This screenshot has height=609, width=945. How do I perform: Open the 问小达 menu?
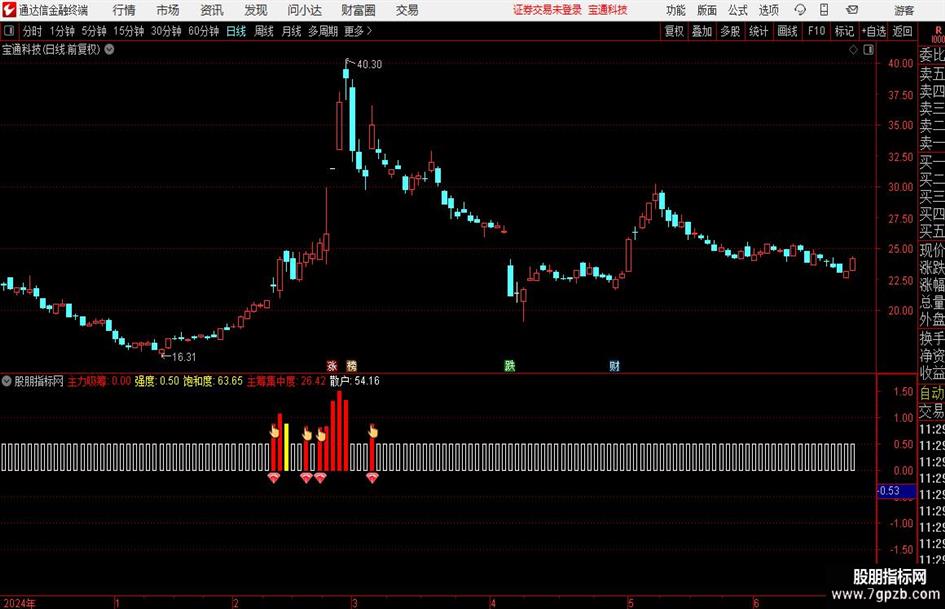click(304, 10)
